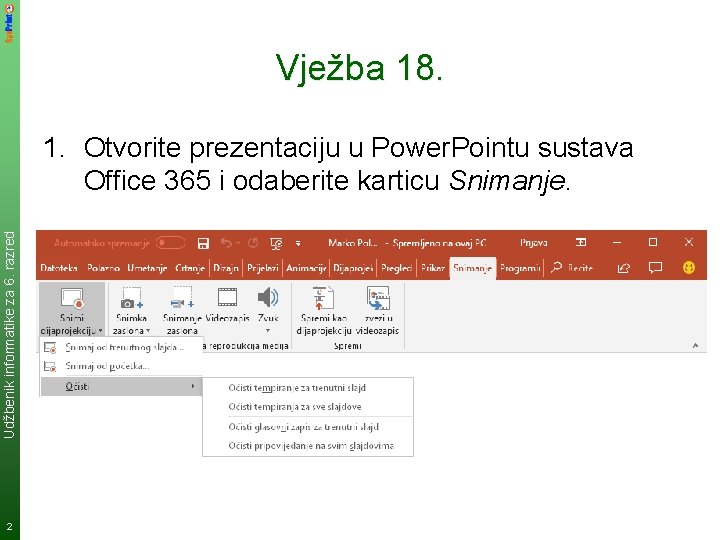Click the Snimi dijaprojekciju record icon
The width and height of the screenshot is (720, 540).
(72, 298)
